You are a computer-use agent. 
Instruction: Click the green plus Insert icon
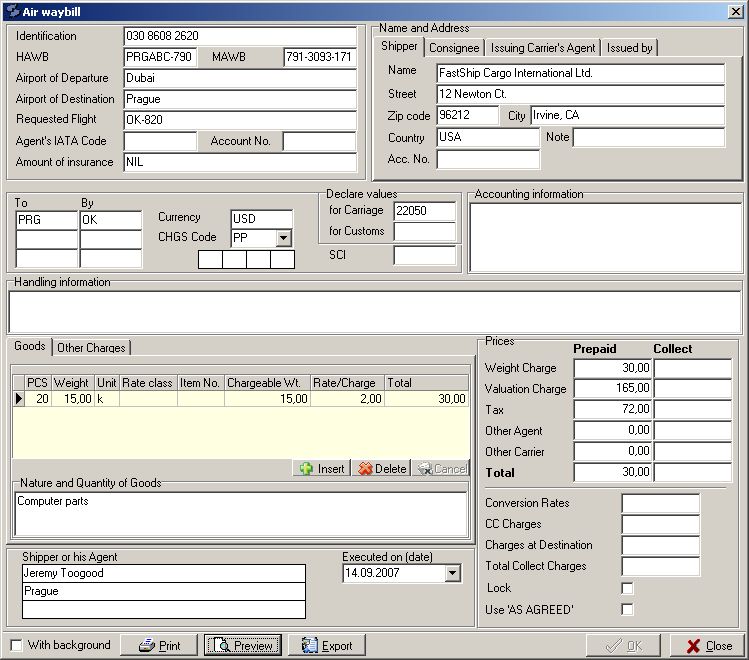coord(306,468)
